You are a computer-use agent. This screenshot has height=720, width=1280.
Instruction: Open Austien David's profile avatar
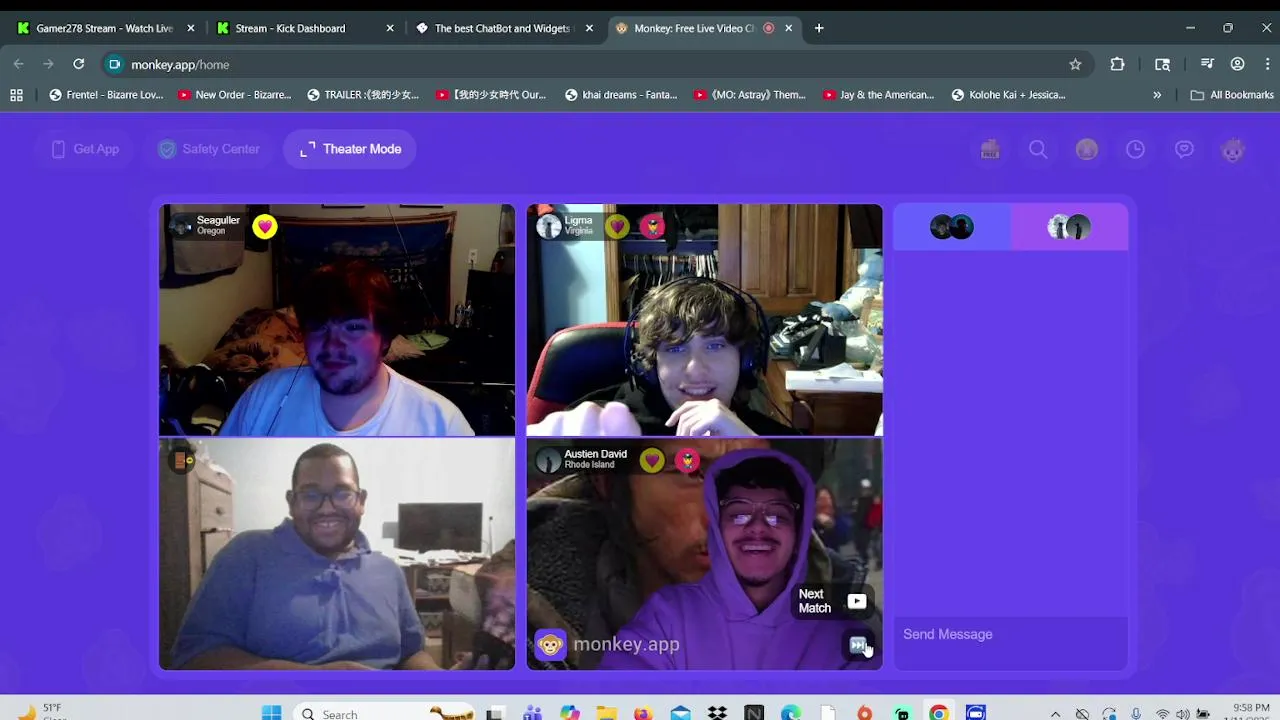point(548,460)
